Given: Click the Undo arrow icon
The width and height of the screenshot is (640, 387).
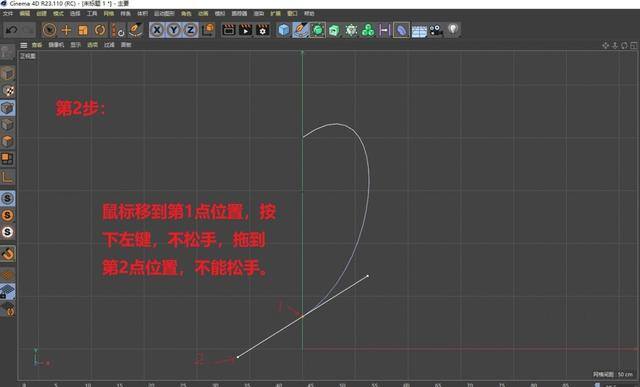Looking at the screenshot, I should tap(11, 30).
